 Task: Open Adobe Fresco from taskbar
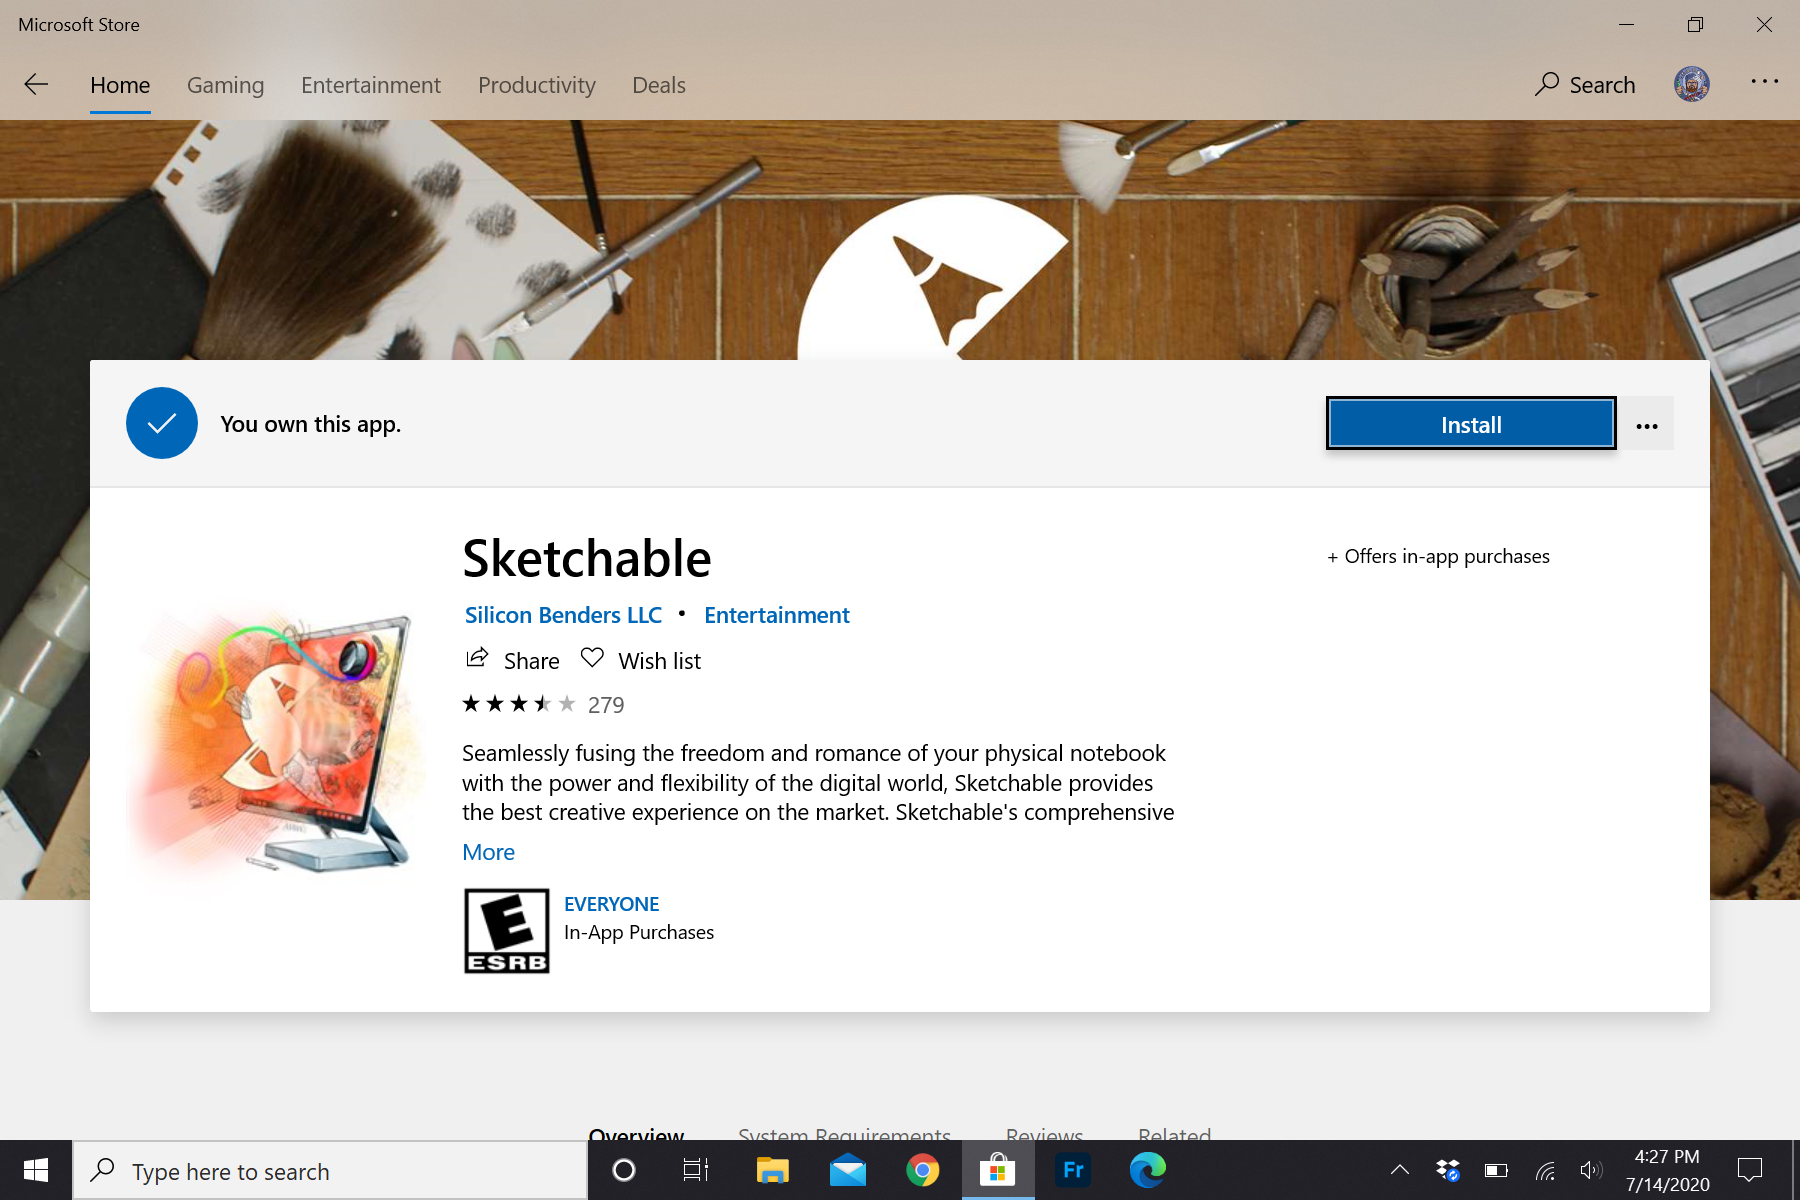click(1073, 1170)
